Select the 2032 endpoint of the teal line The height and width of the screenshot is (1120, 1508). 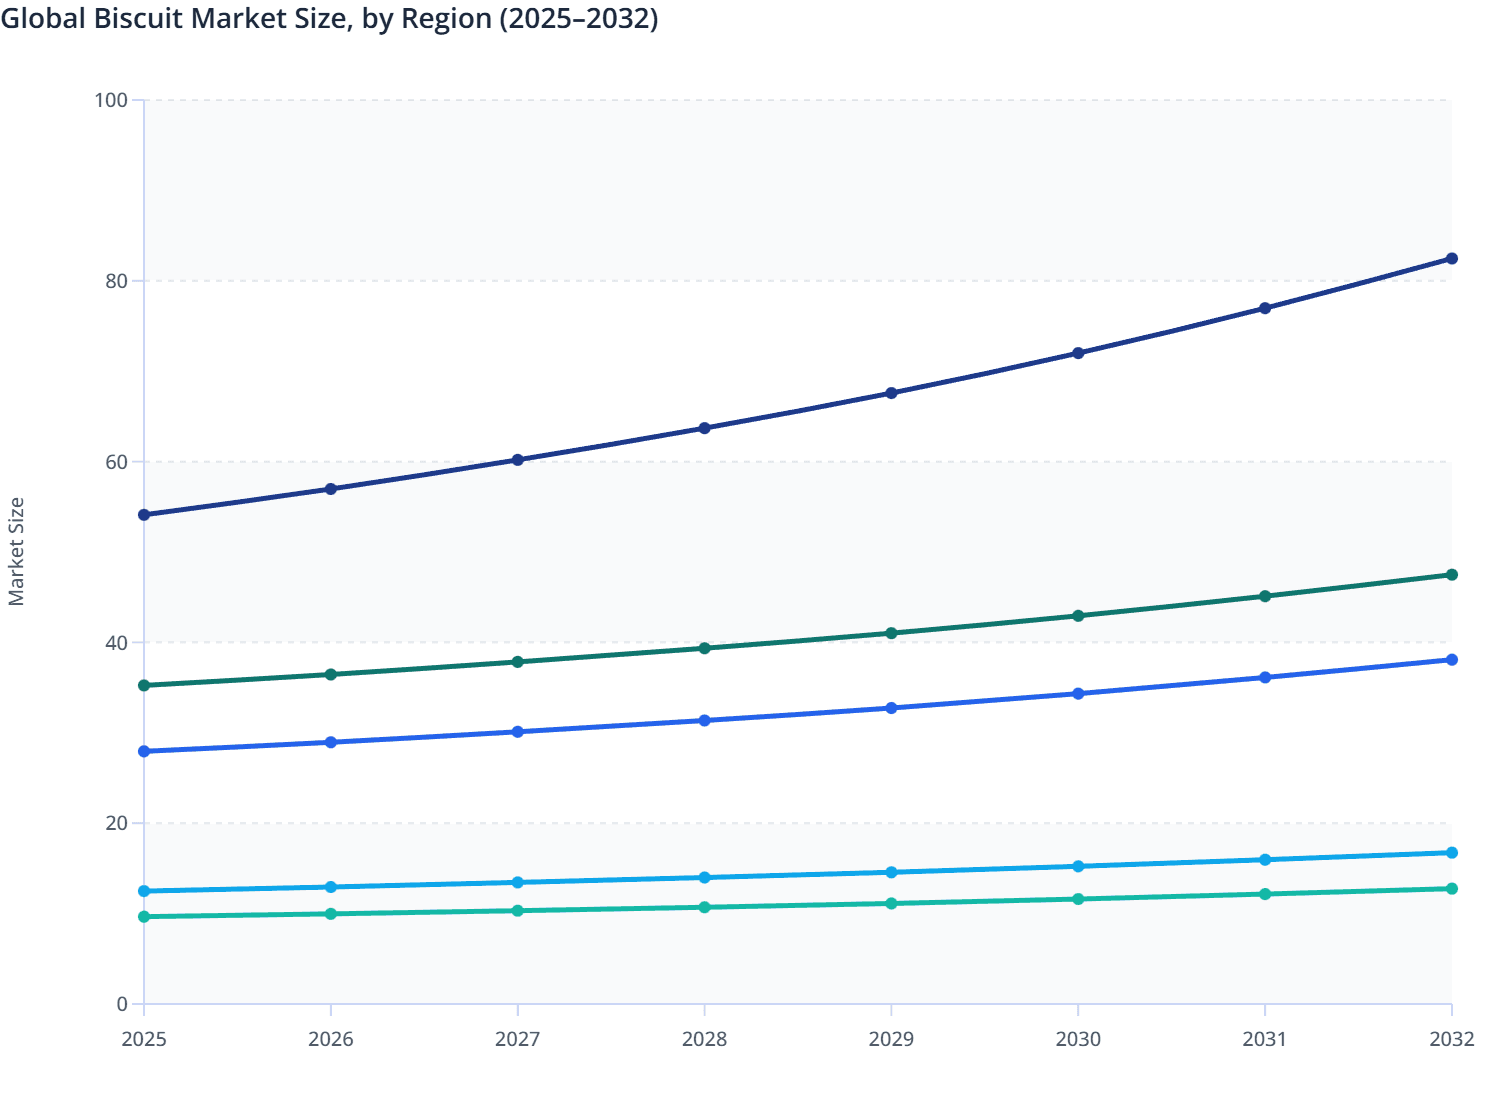(1452, 887)
